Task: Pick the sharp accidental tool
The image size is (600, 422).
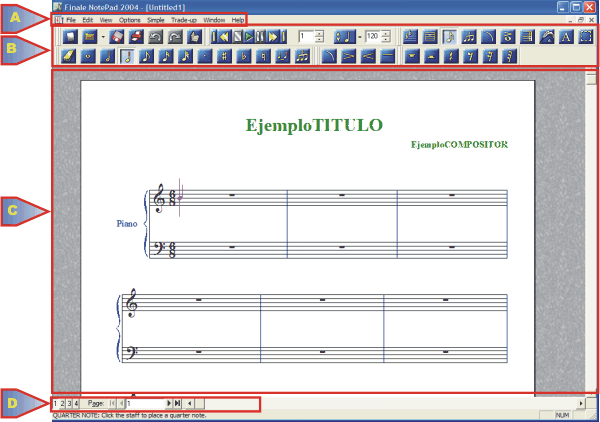Action: [224, 57]
